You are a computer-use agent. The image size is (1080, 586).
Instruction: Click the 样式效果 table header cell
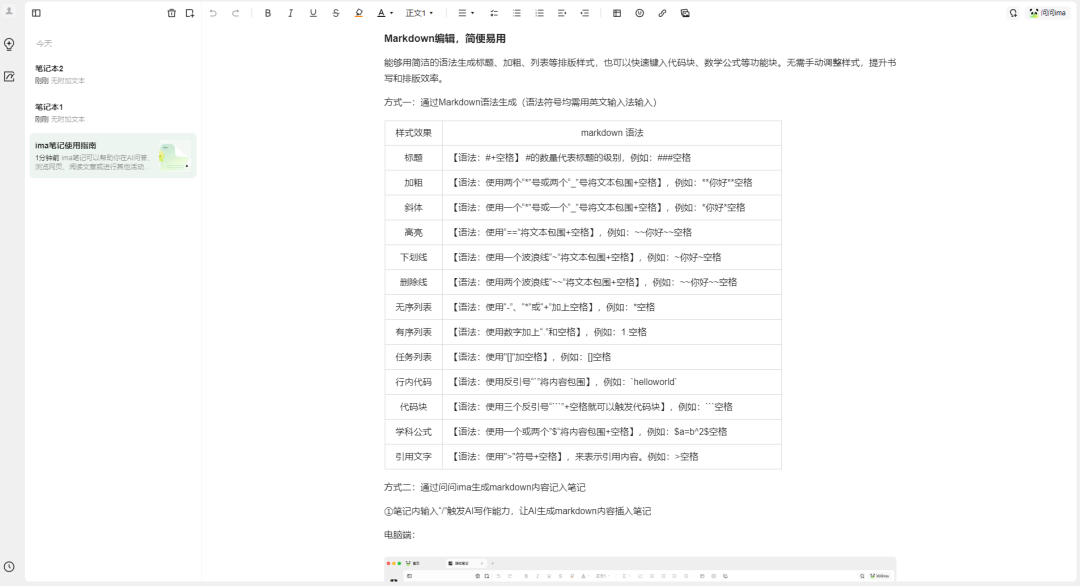(x=413, y=133)
